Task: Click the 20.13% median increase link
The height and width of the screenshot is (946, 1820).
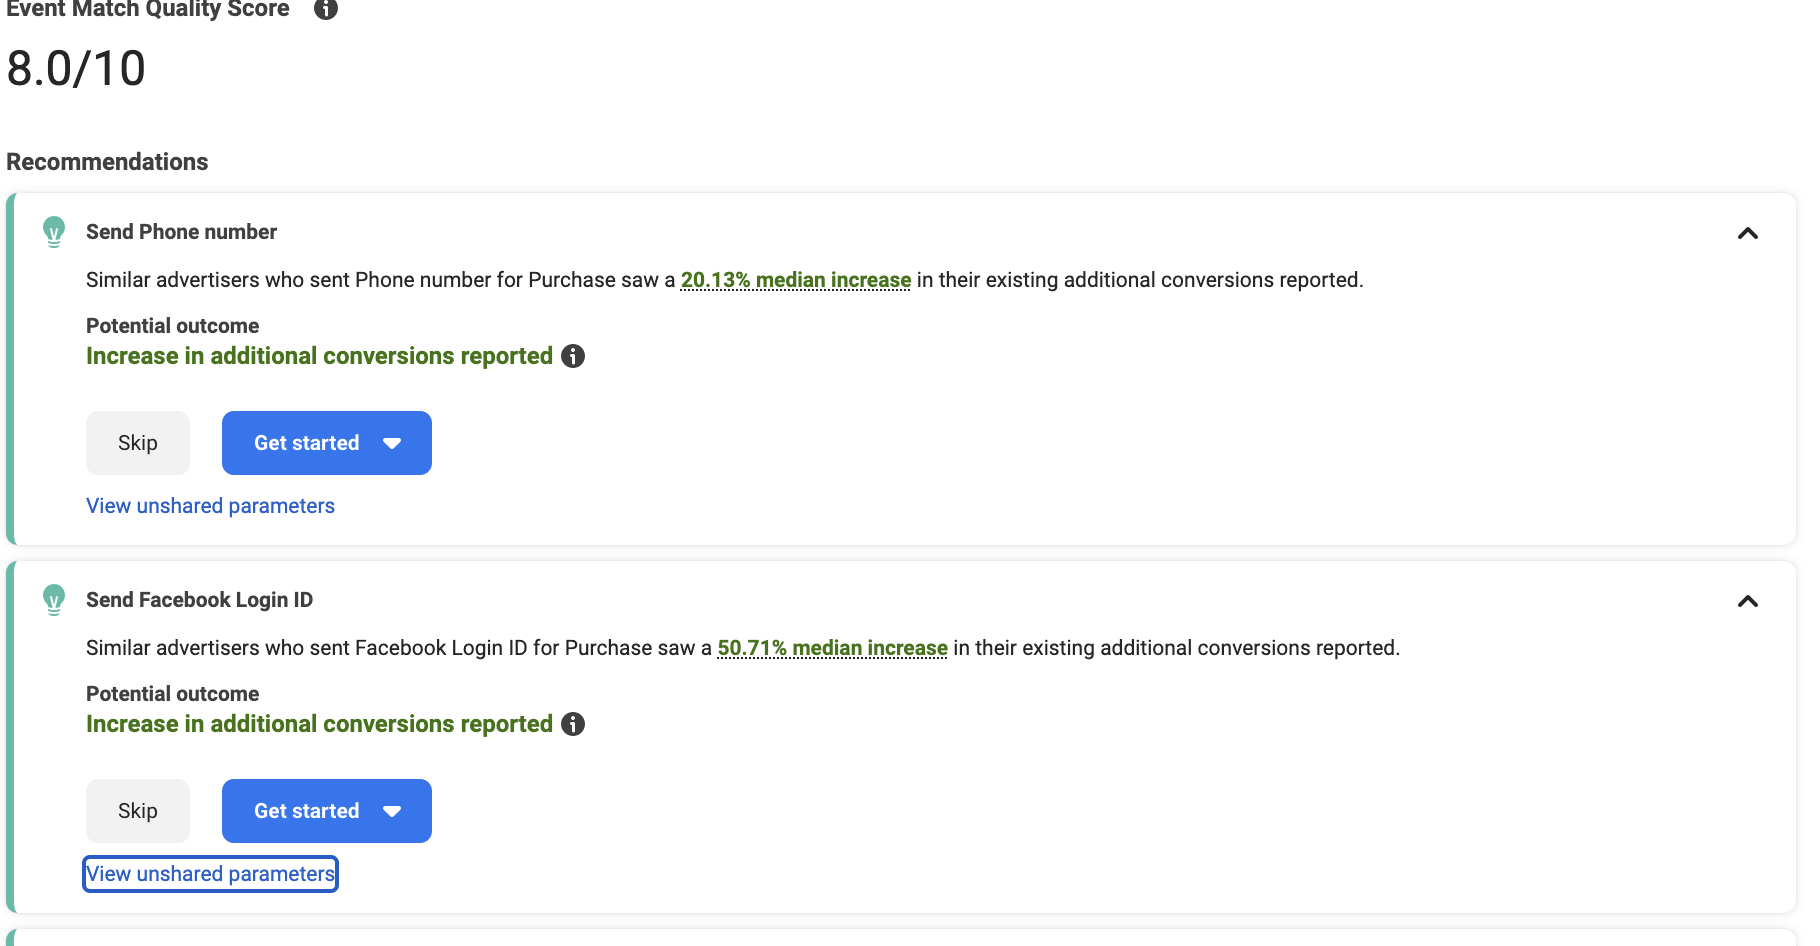Action: click(x=796, y=280)
